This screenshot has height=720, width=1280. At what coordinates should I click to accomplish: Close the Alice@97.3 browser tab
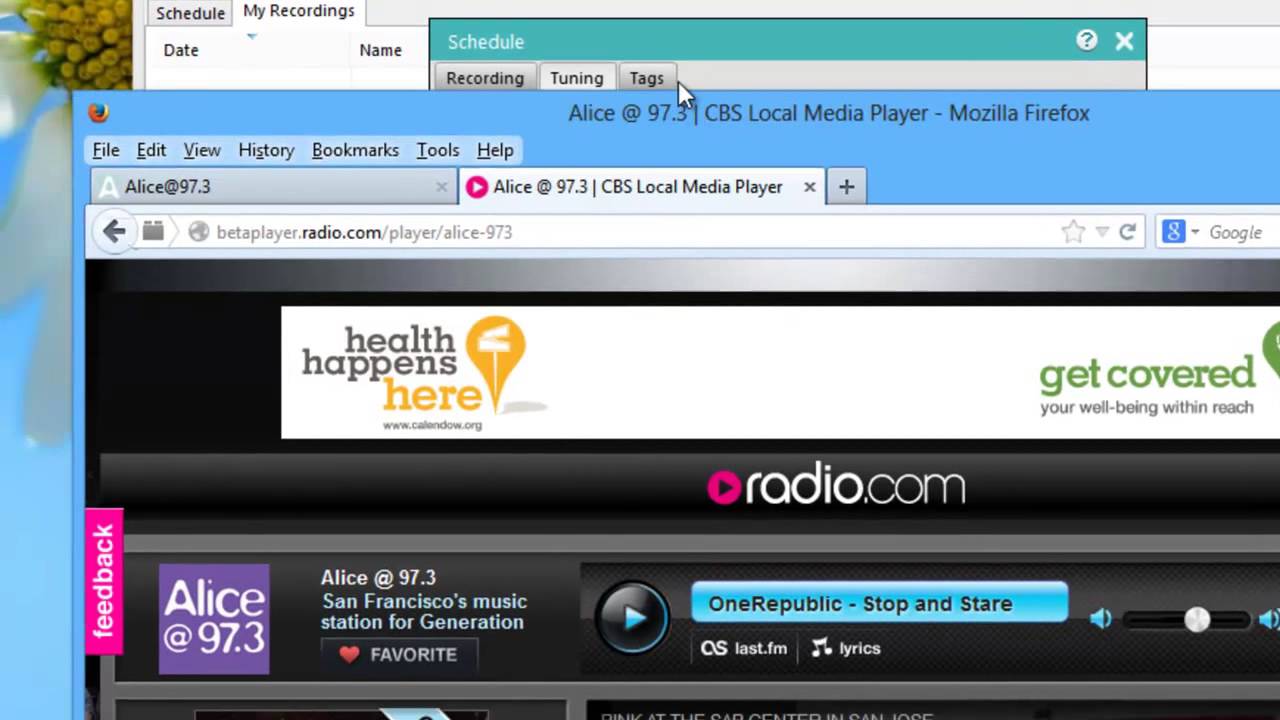click(441, 187)
